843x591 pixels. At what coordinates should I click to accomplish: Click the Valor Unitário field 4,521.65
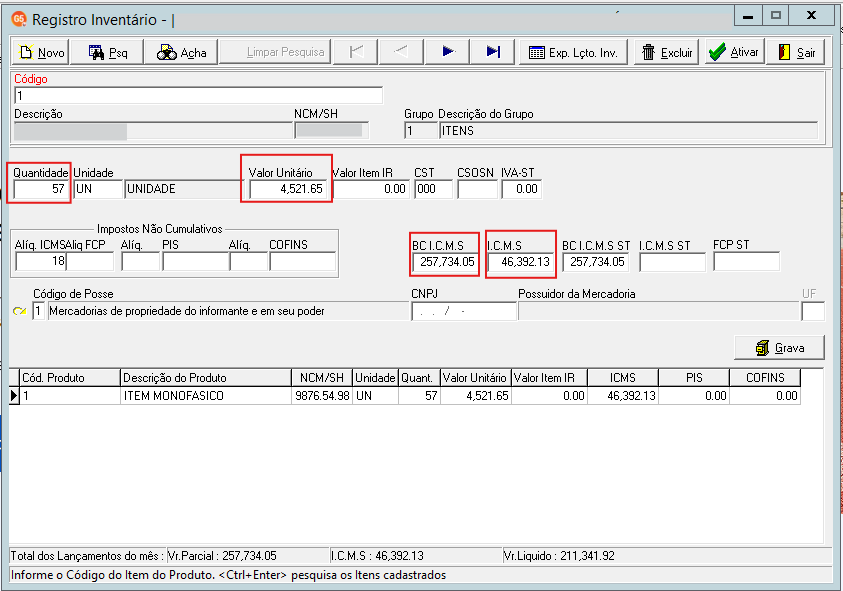click(287, 189)
